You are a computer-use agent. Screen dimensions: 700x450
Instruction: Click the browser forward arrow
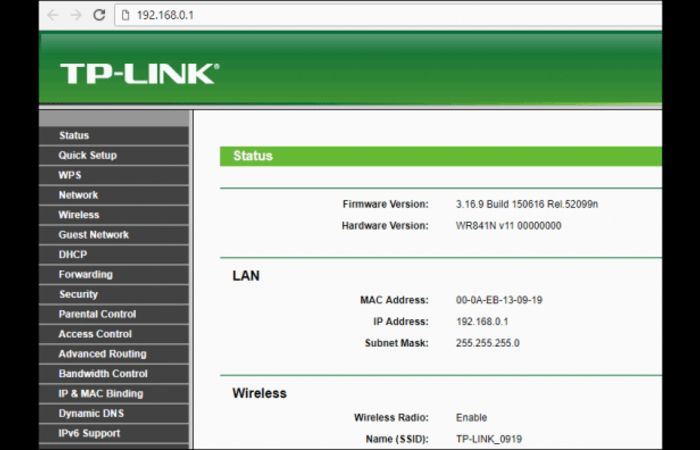pyautogui.click(x=76, y=15)
